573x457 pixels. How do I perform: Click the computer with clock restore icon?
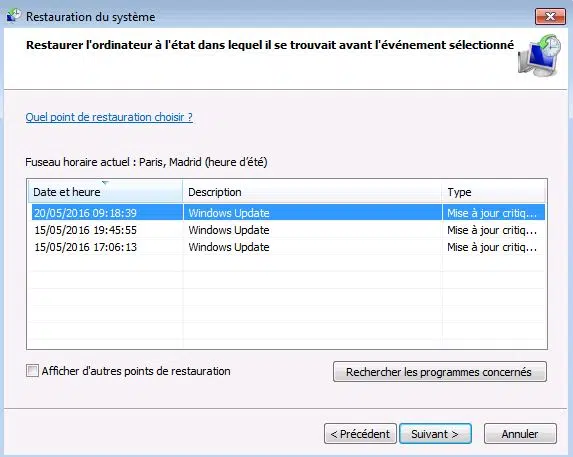(x=539, y=56)
